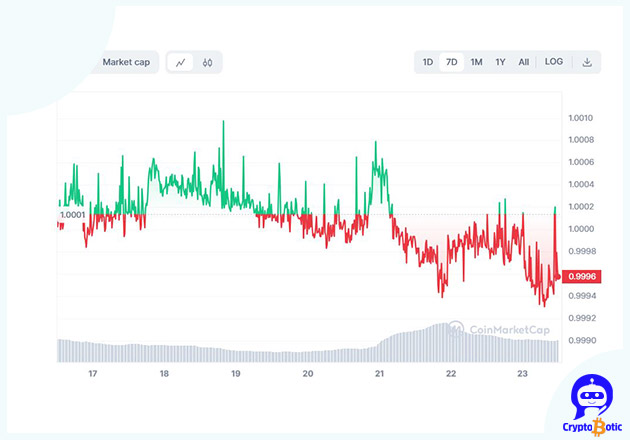630x440 pixels.
Task: Switch to 1M time range
Action: pyautogui.click(x=476, y=62)
